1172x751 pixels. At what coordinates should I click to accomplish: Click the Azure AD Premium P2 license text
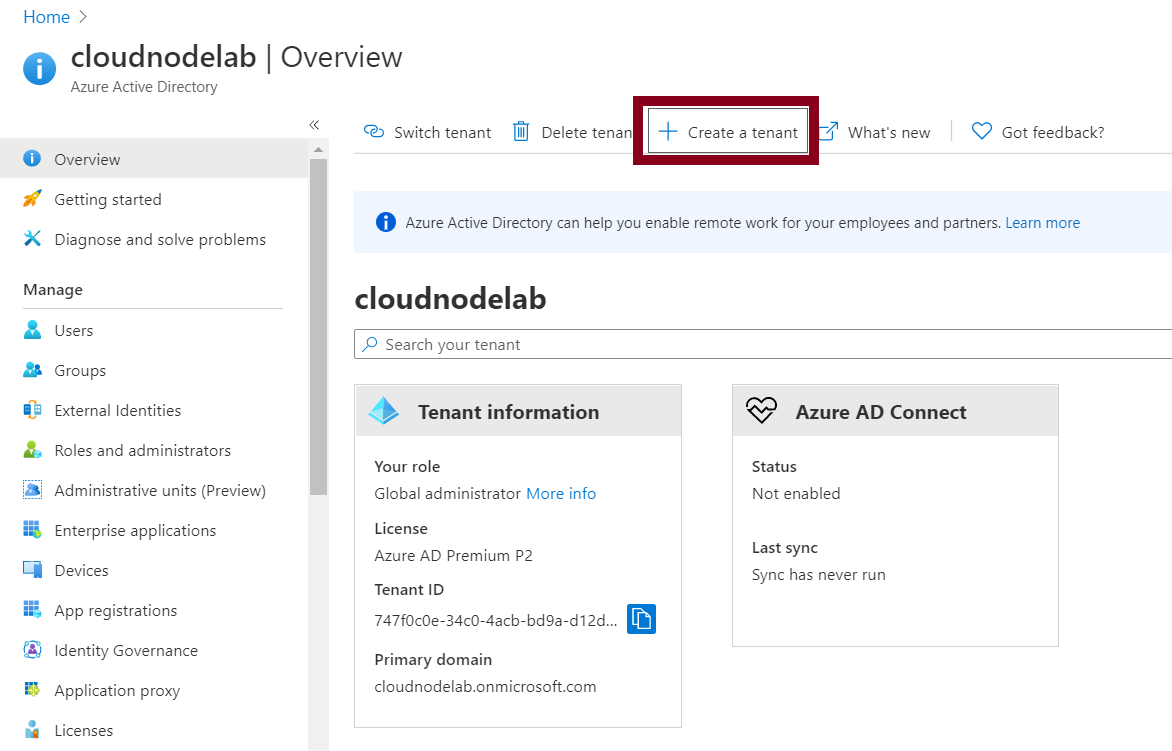click(x=453, y=555)
